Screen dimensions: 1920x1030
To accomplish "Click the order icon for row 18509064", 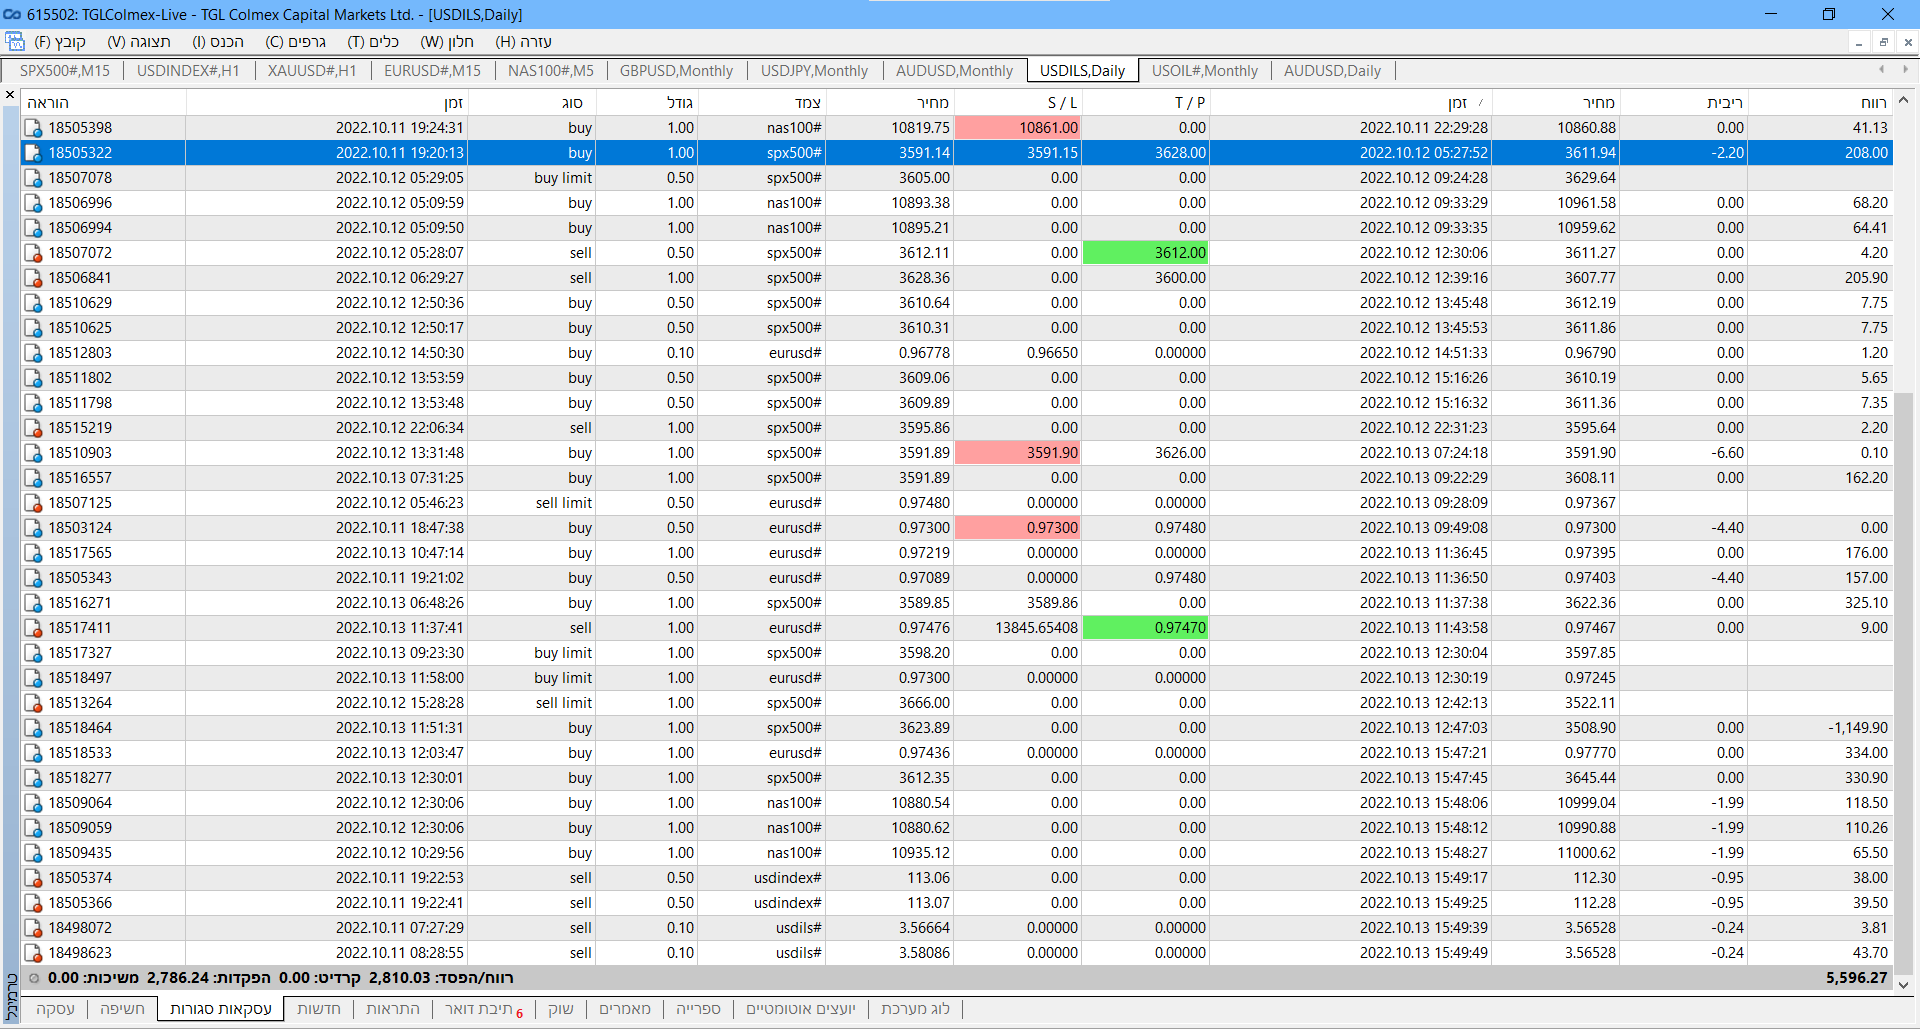I will coord(33,803).
